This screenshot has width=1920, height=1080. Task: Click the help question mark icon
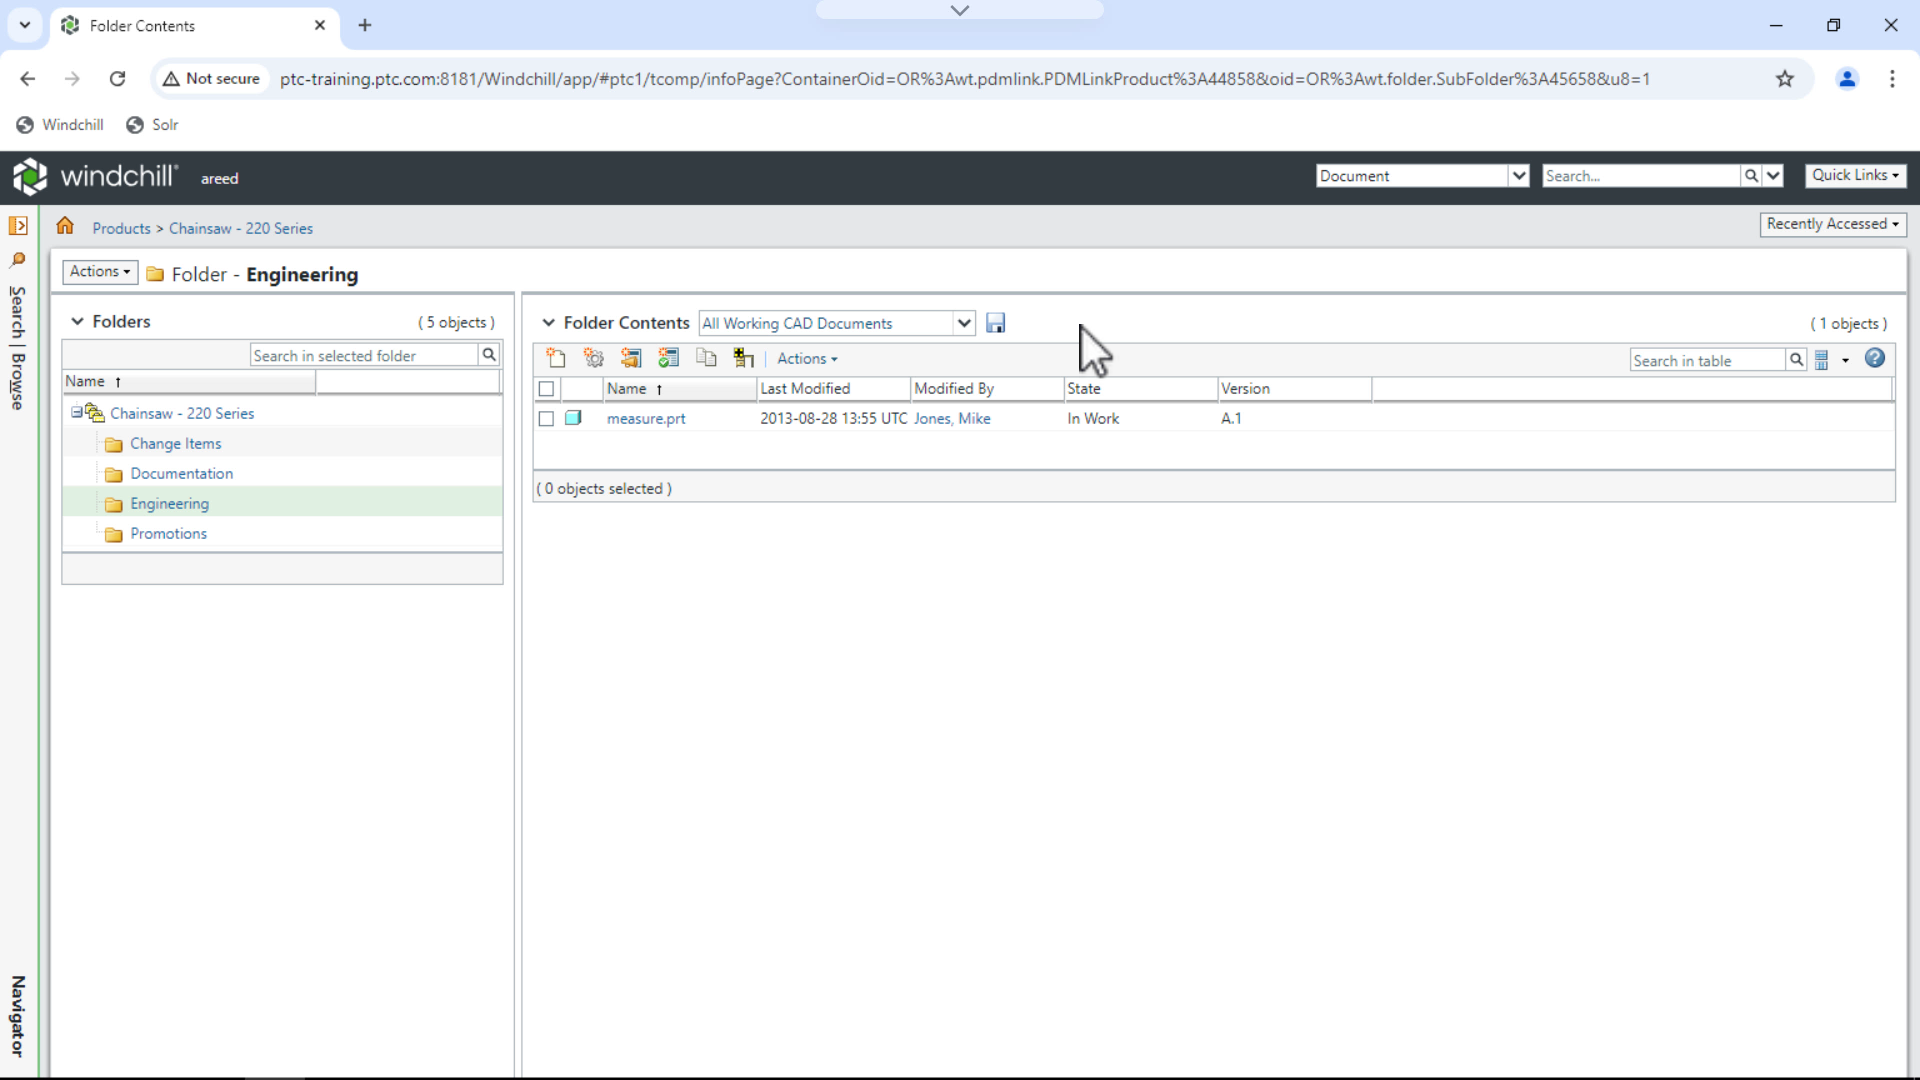(1875, 358)
